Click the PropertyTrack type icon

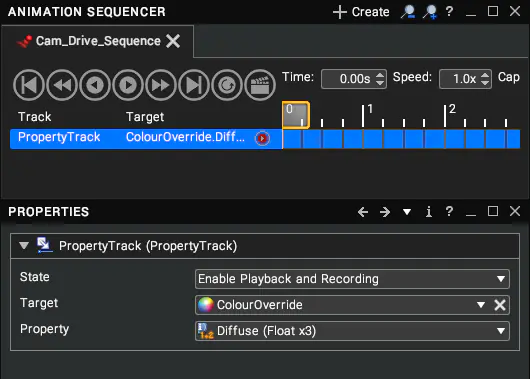coord(45,245)
